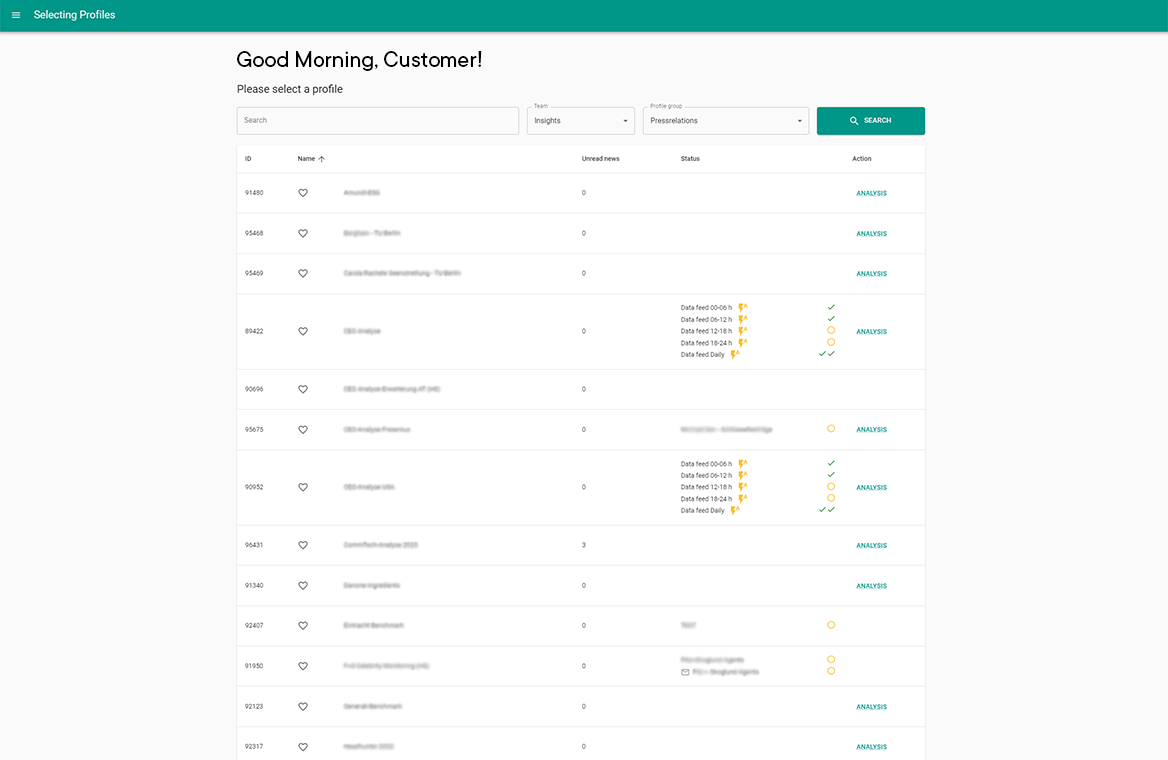Click the envelope icon in profile 91950 status
The width and height of the screenshot is (1168, 760).
pyautogui.click(x=685, y=672)
